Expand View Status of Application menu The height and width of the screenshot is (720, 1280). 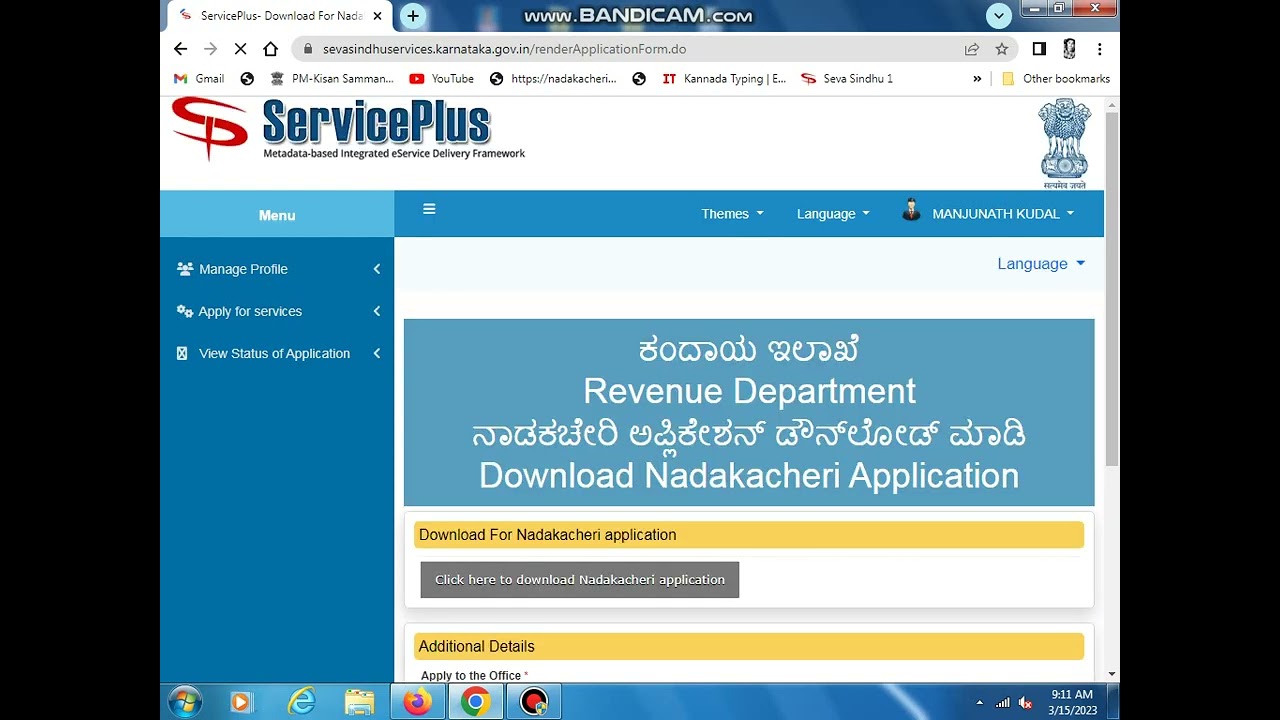tap(277, 353)
